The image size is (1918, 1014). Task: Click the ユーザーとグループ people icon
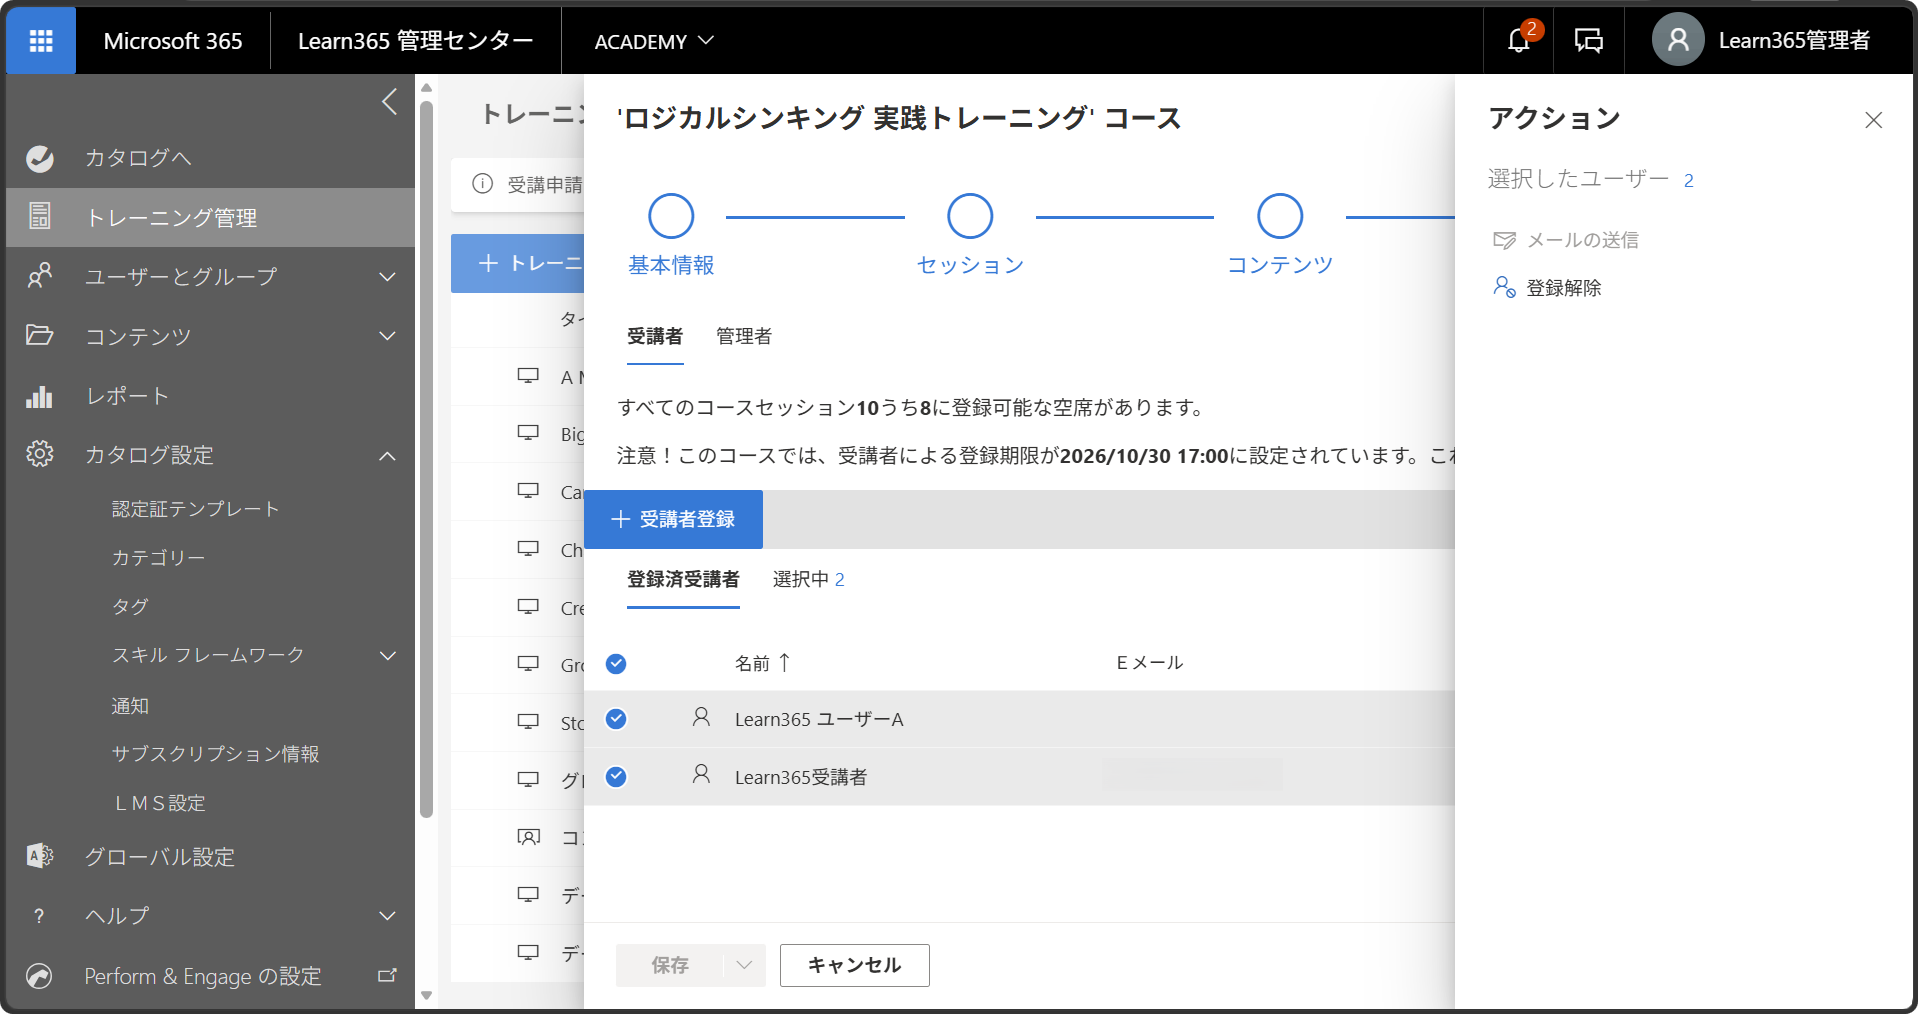click(x=40, y=276)
